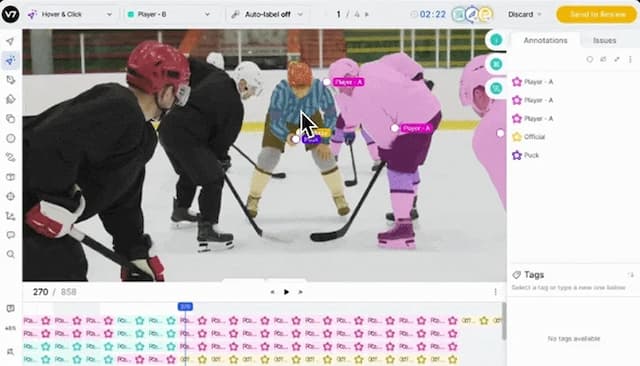Click the Player - A label on pink torso
640x366 pixels.
(416, 129)
